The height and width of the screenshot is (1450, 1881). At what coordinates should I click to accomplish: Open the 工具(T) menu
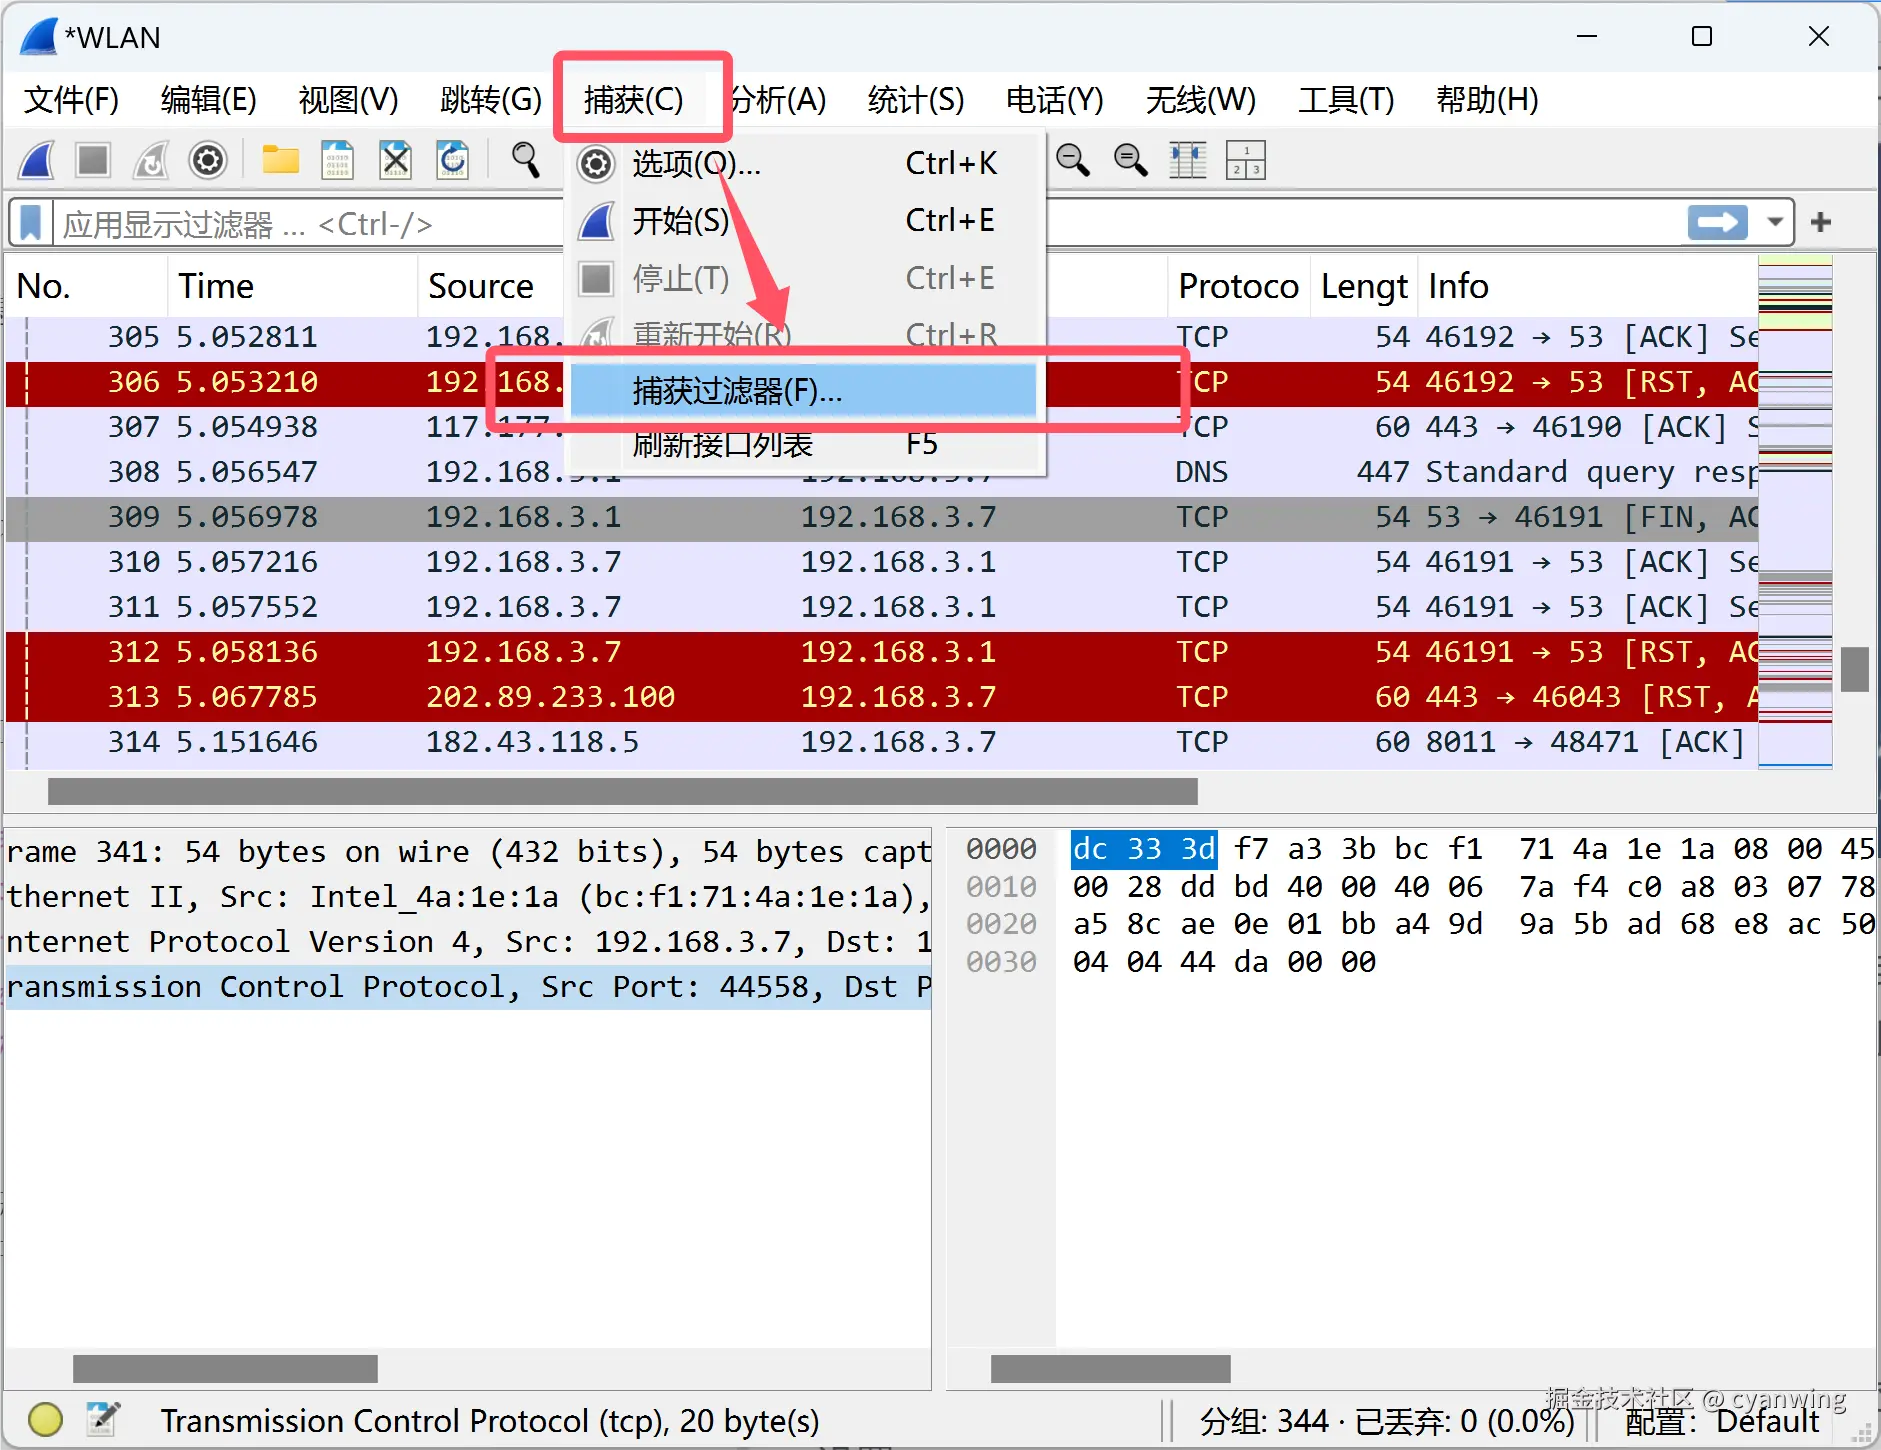point(1345,100)
